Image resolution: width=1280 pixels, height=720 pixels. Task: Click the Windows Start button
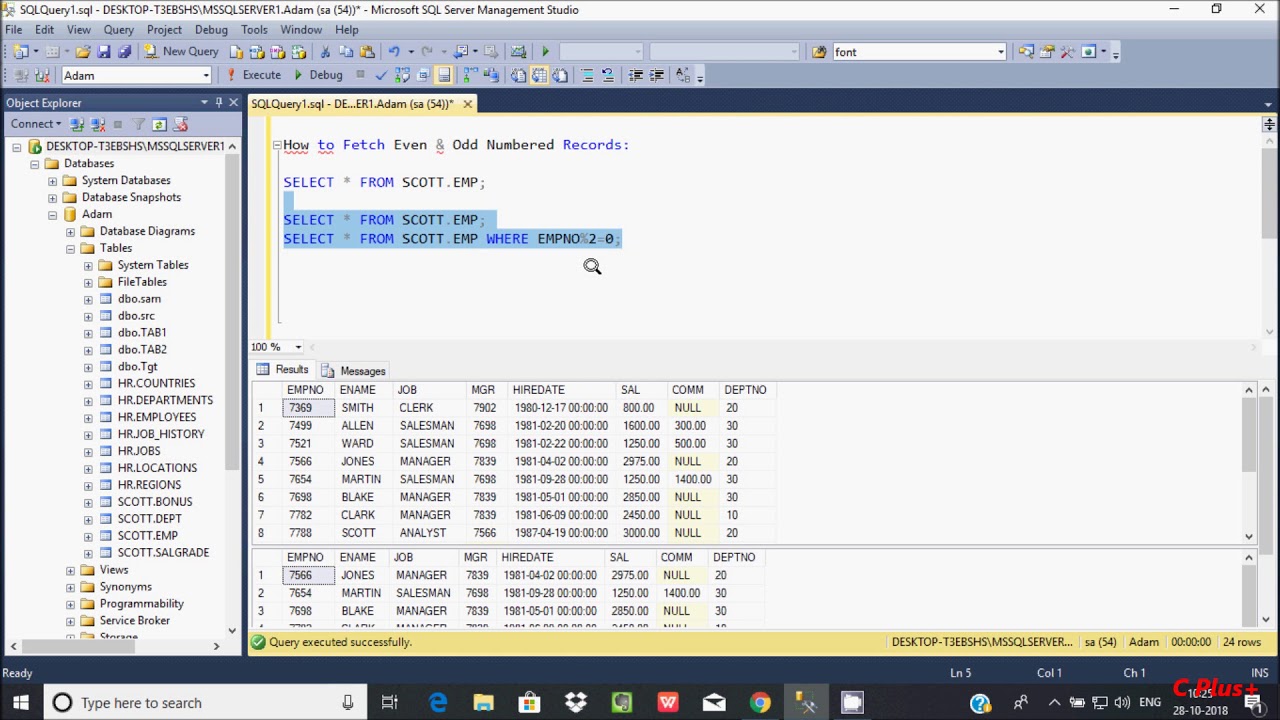21,703
